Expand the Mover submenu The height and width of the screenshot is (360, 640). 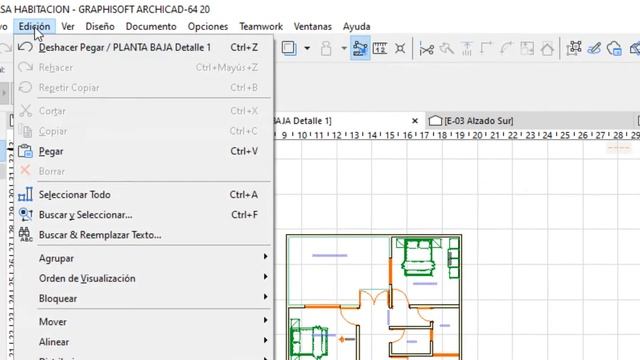[144, 322]
